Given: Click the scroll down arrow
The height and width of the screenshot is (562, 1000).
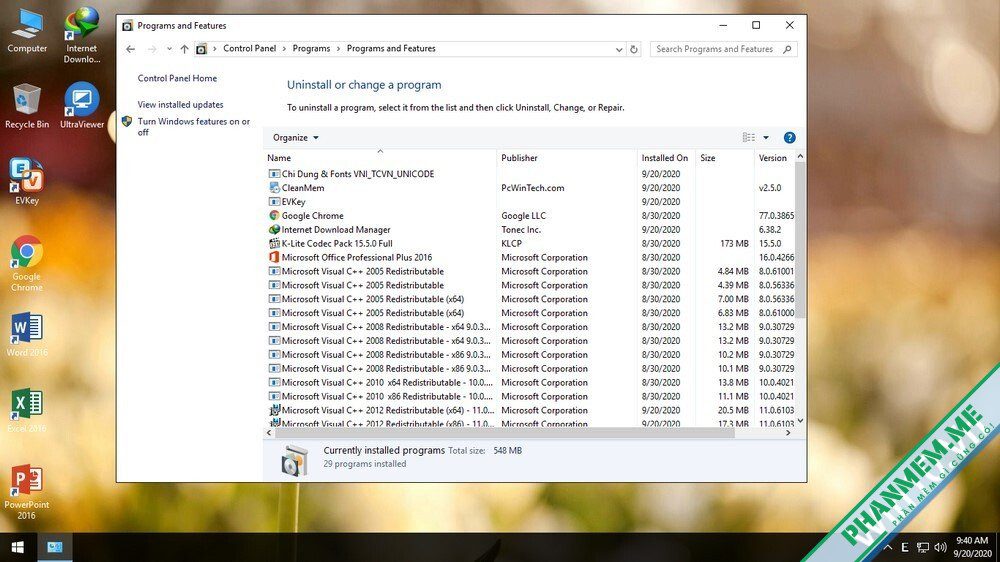Looking at the screenshot, I should [800, 422].
